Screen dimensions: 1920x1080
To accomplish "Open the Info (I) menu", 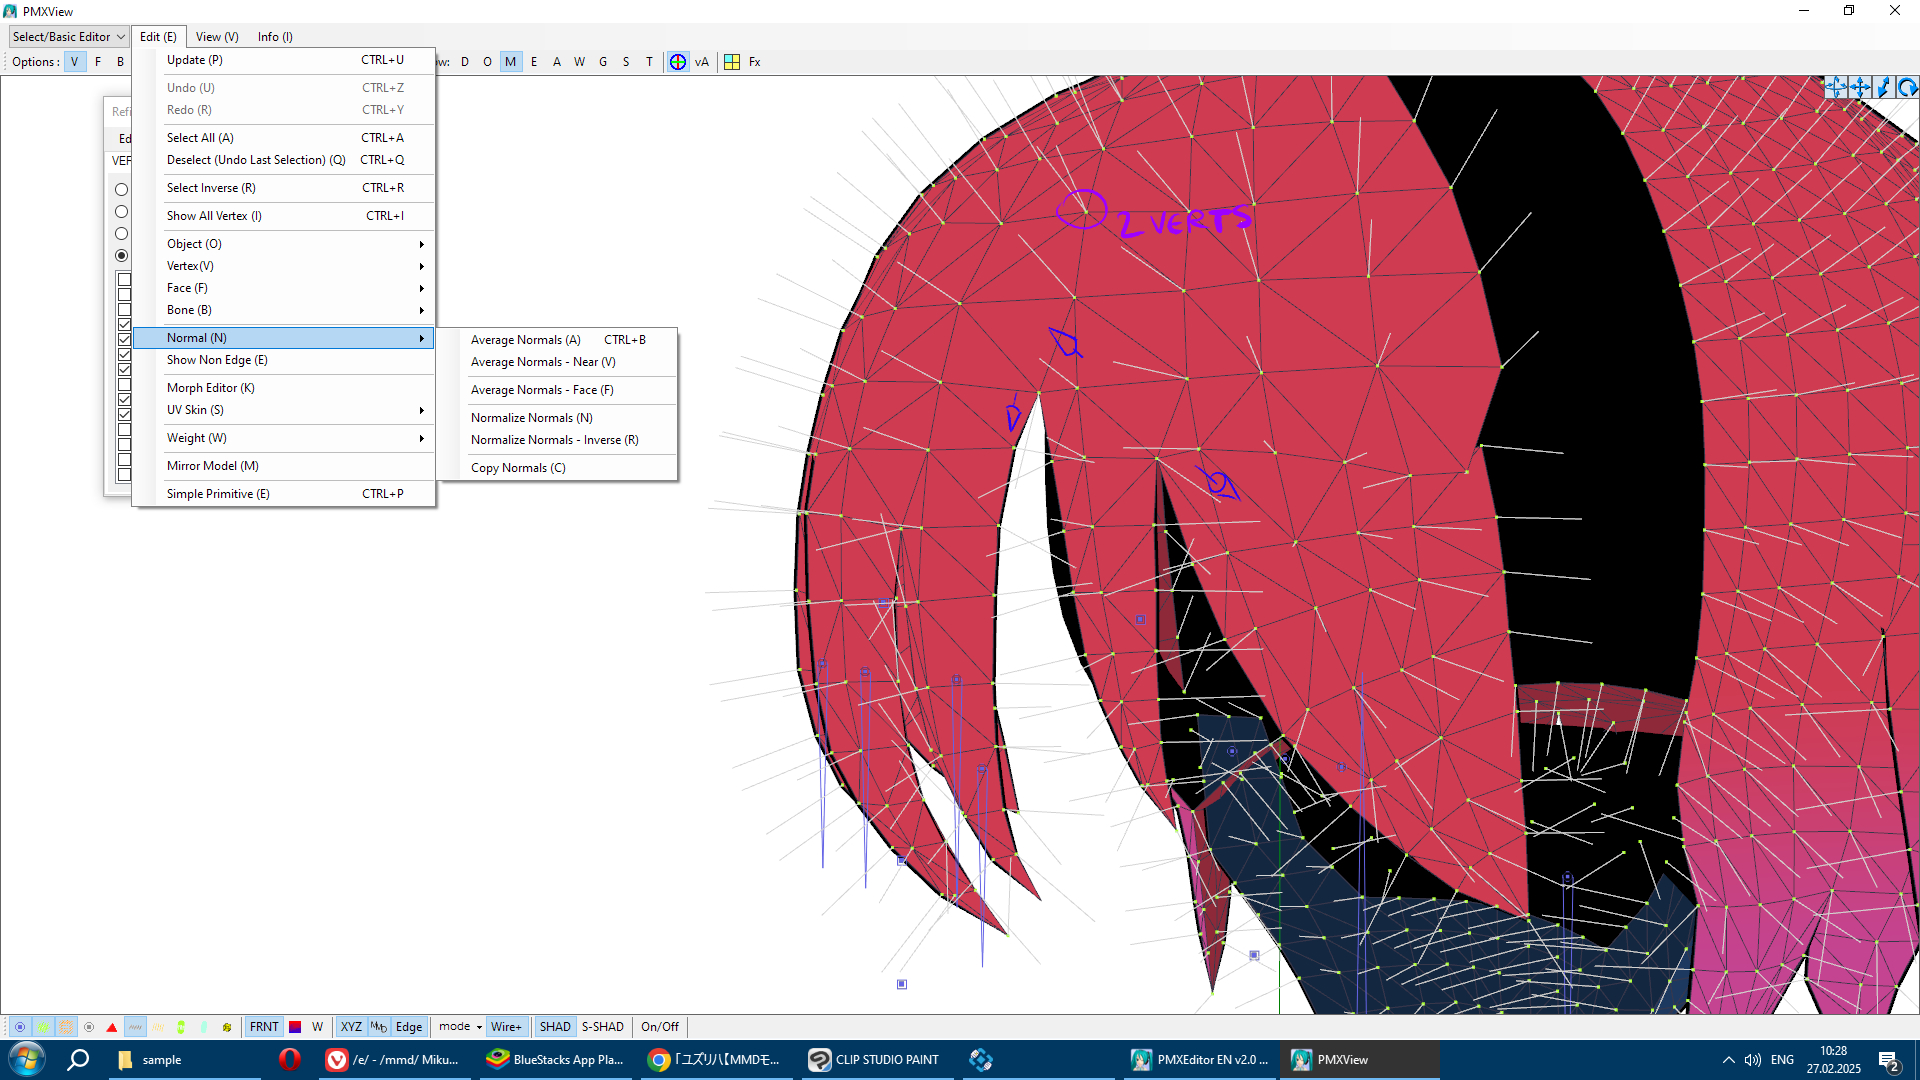I will [275, 37].
